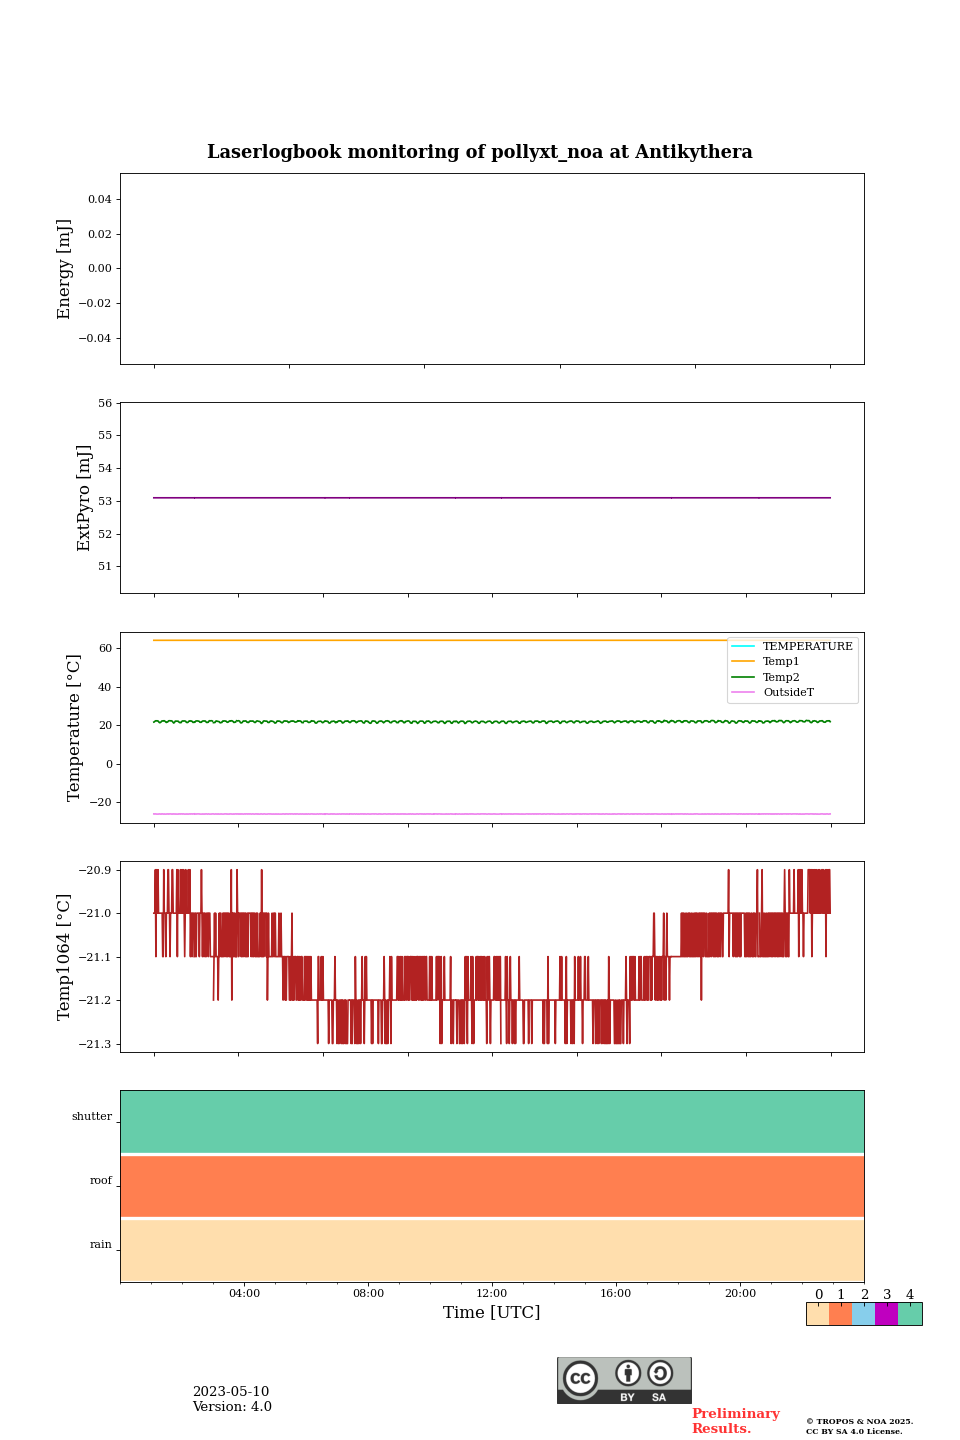Click the BY attribution person icon
This screenshot has width=960, height=1440.
[x=628, y=1373]
